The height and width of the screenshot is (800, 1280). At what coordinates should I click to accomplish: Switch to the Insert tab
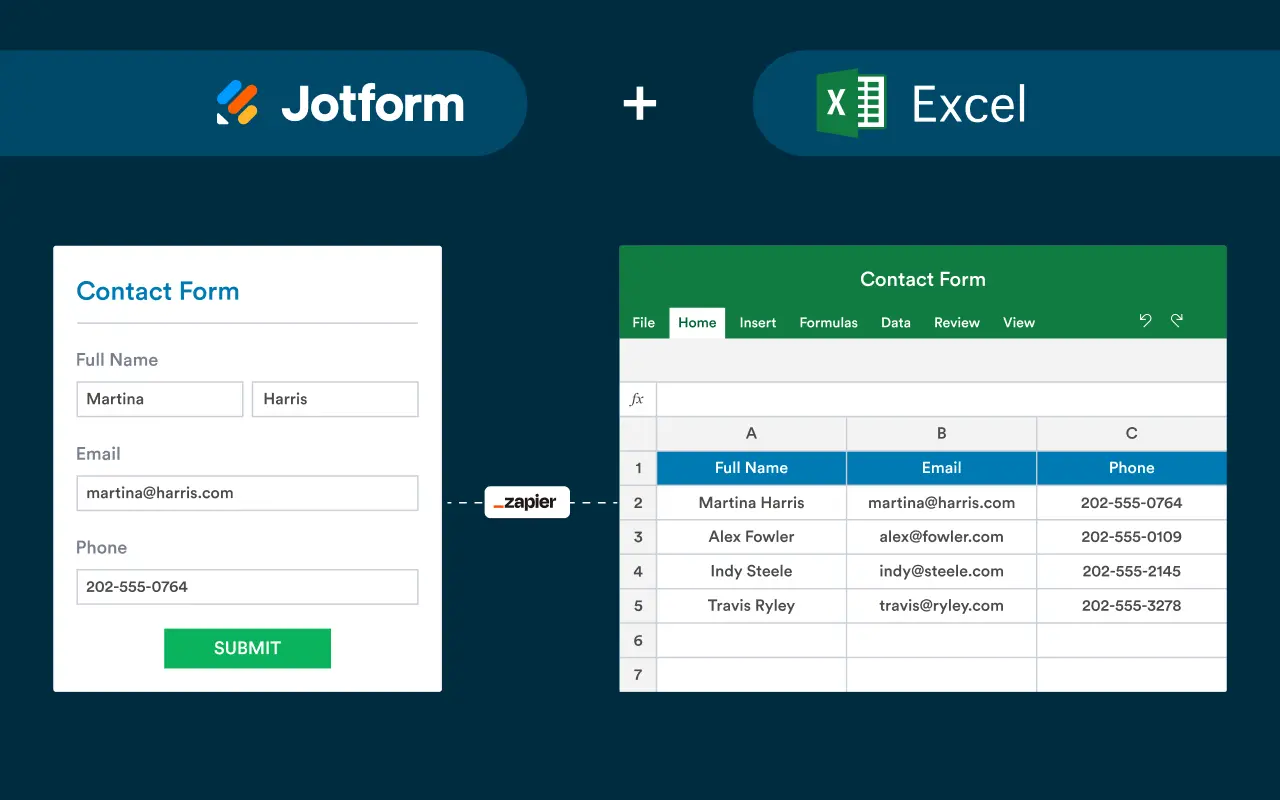coord(758,322)
